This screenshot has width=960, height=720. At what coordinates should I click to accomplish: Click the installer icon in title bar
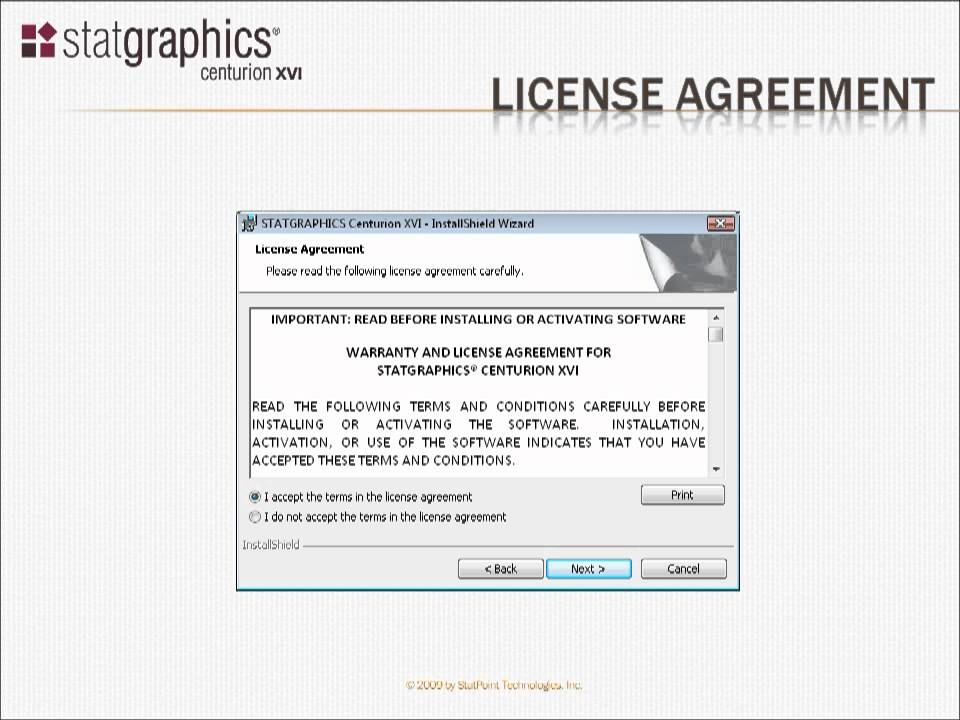tap(249, 223)
